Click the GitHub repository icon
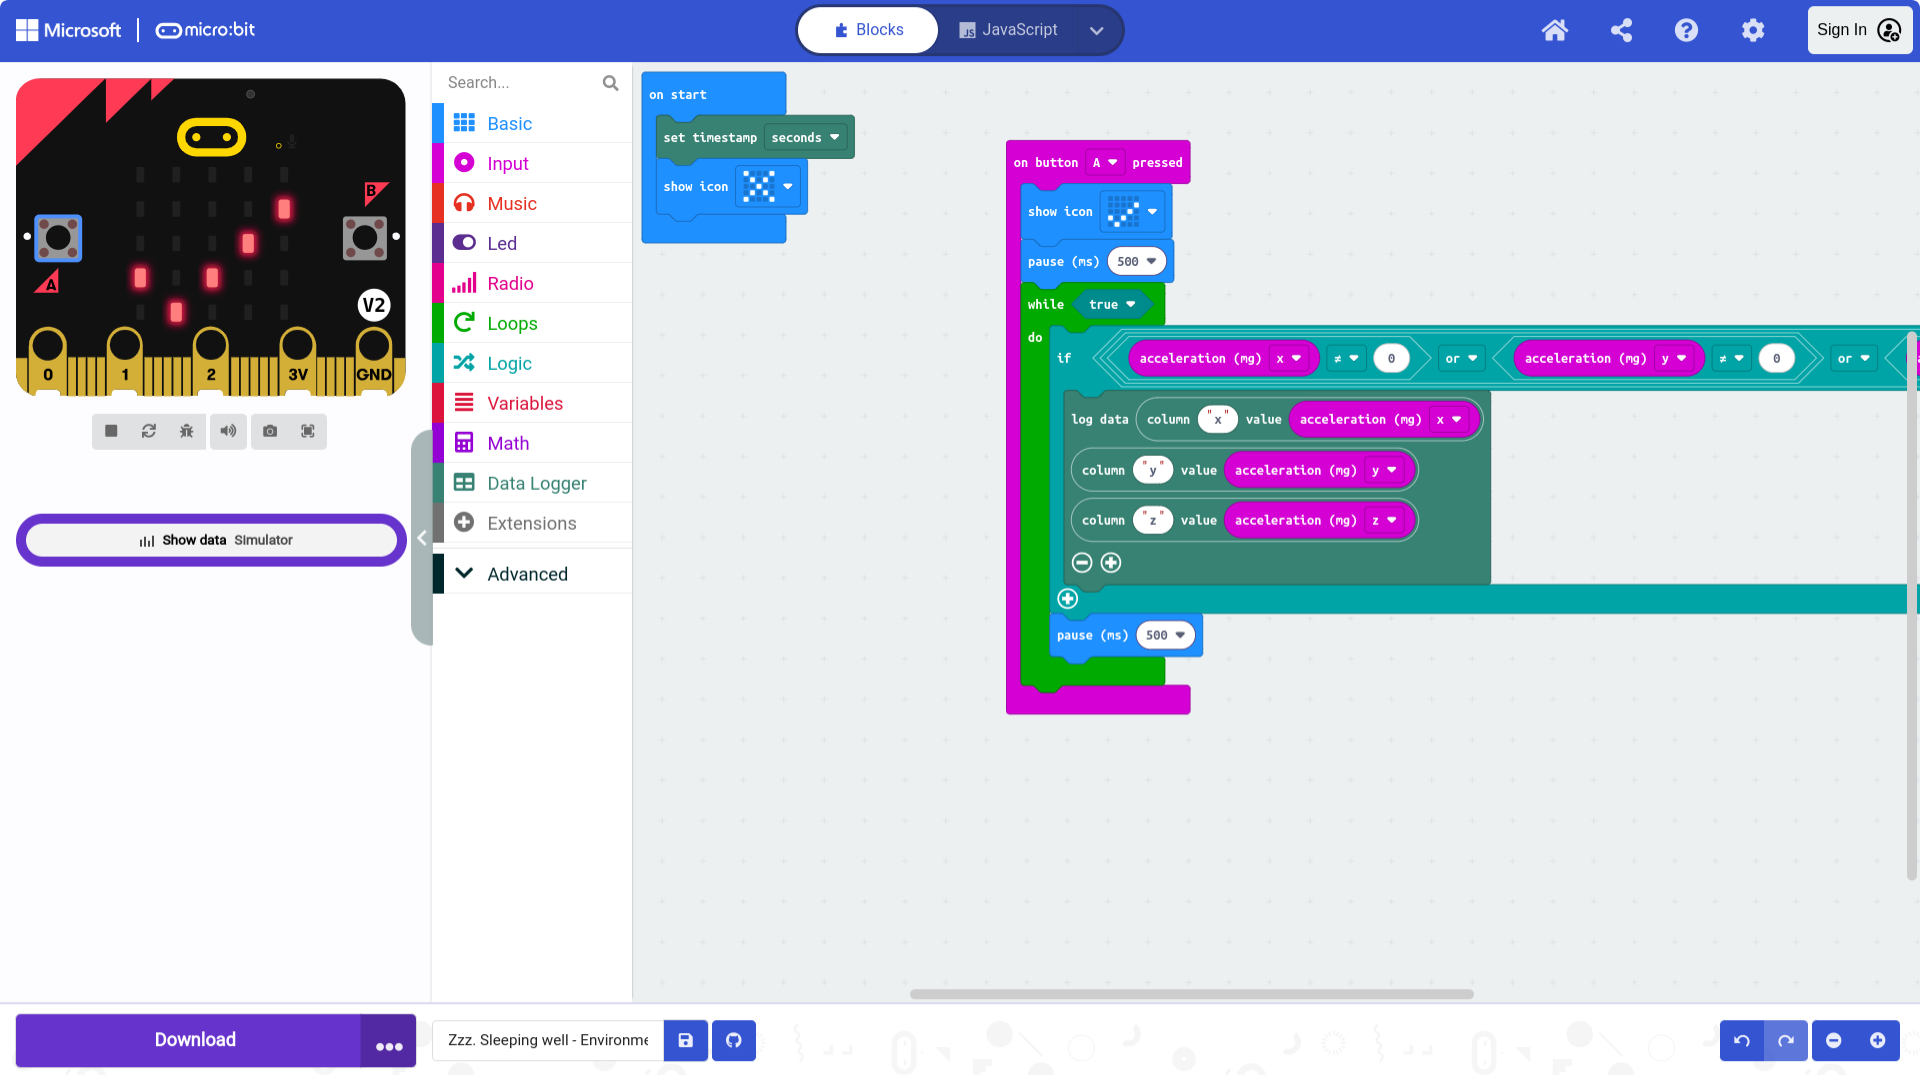The height and width of the screenshot is (1080, 1920). 734,1040
